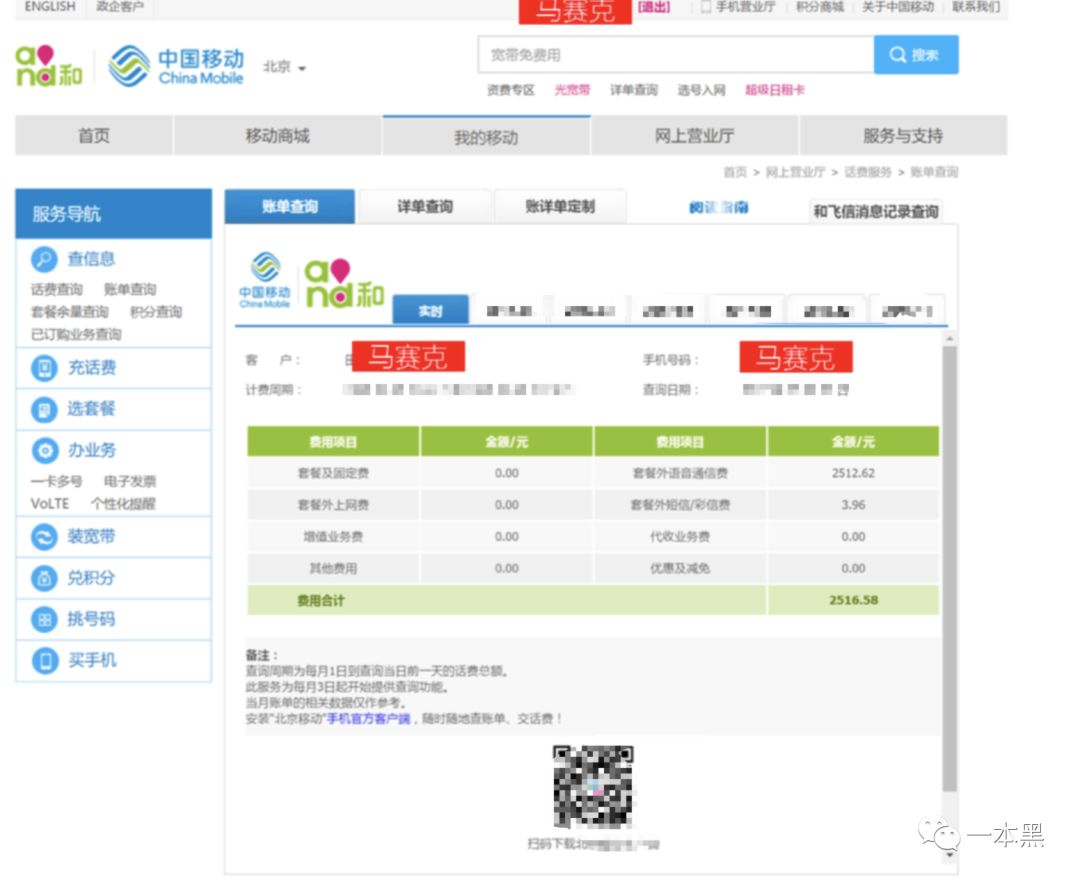
Task: Click the 网上营业厅 breadcrumb link
Action: (795, 172)
